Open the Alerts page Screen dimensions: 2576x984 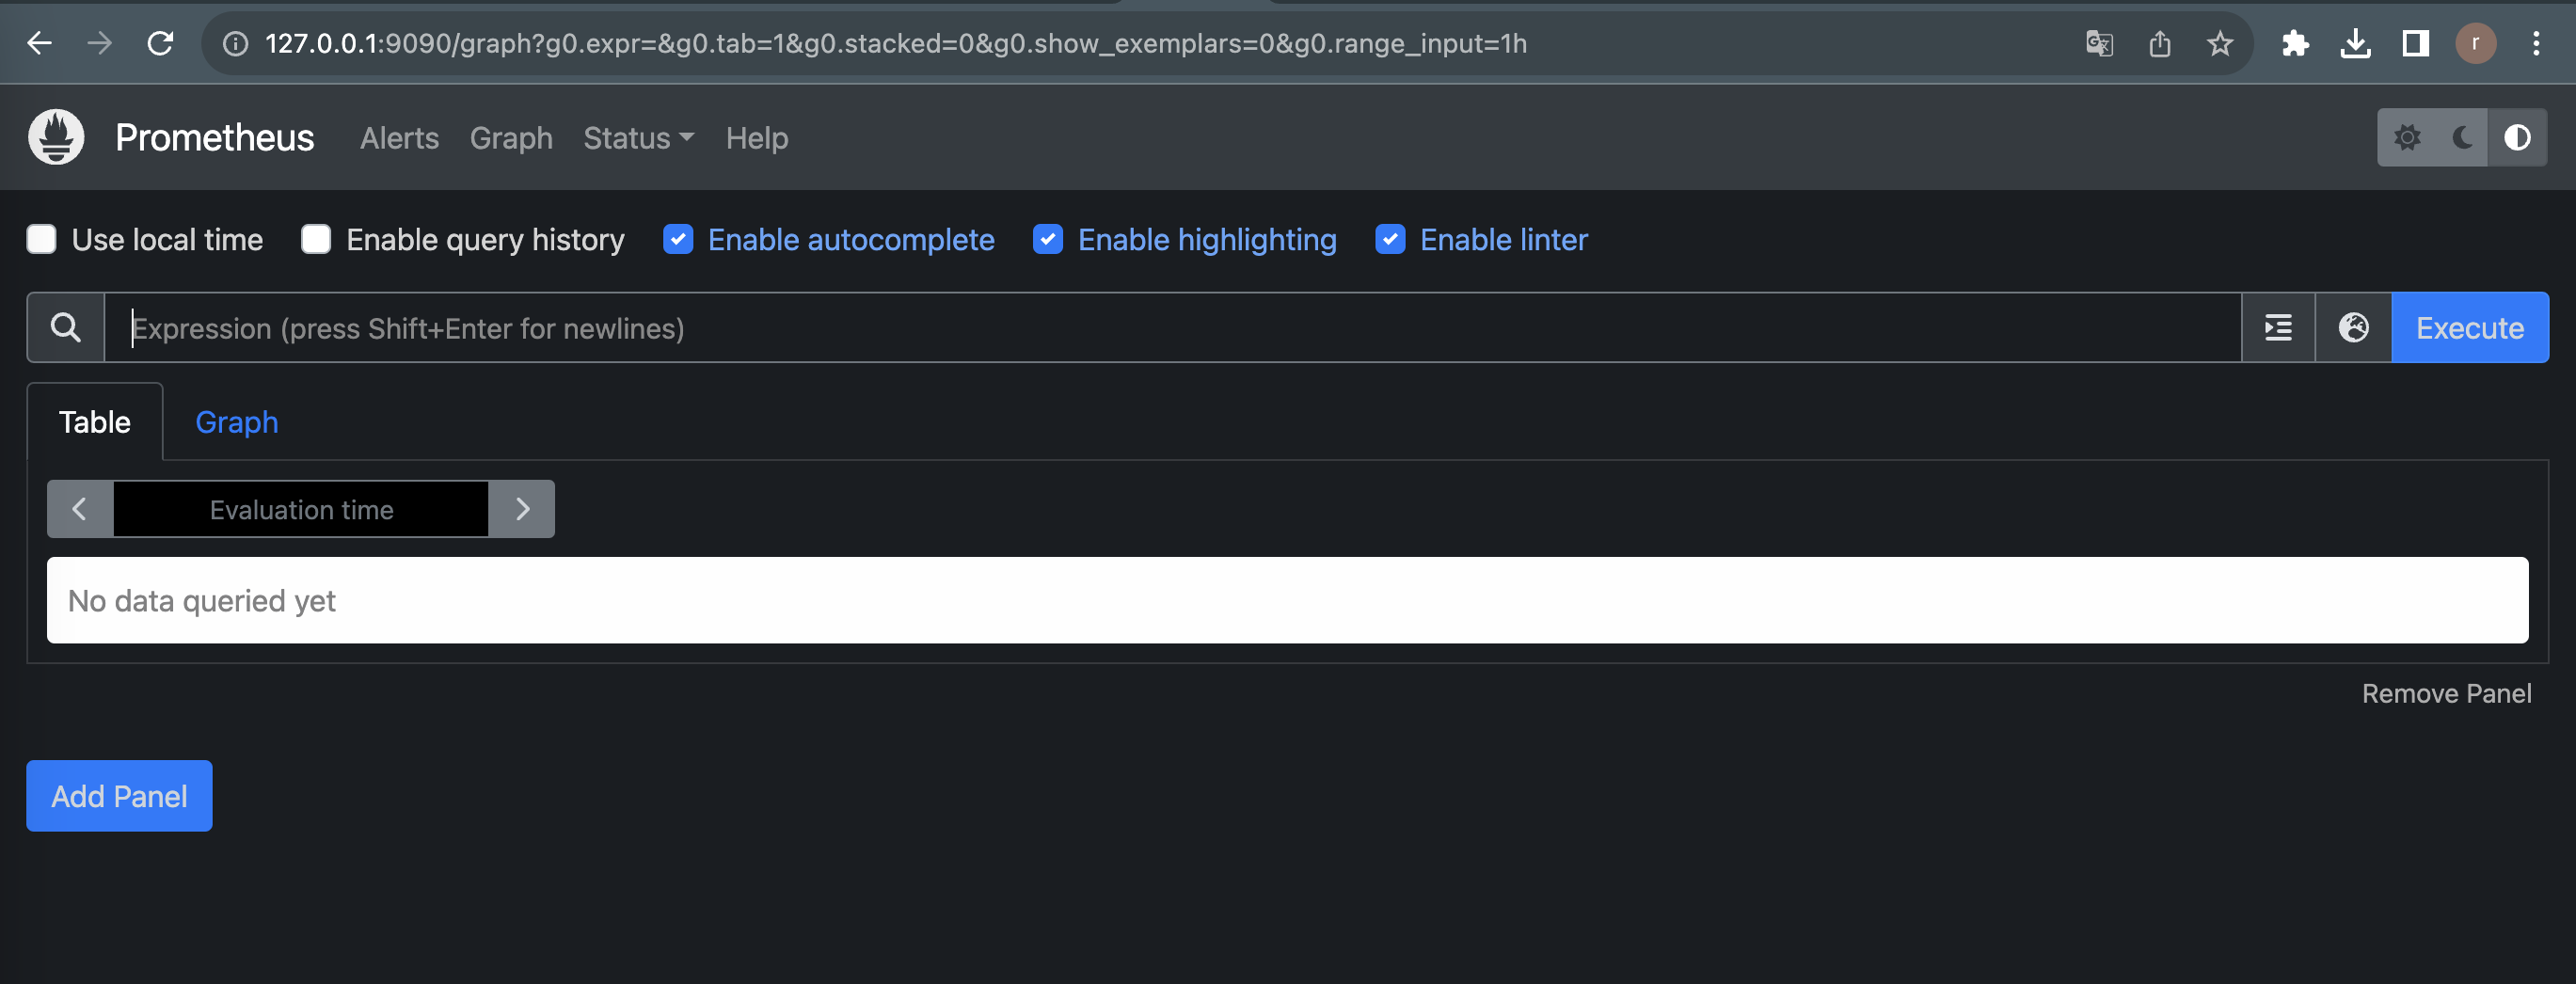point(399,138)
